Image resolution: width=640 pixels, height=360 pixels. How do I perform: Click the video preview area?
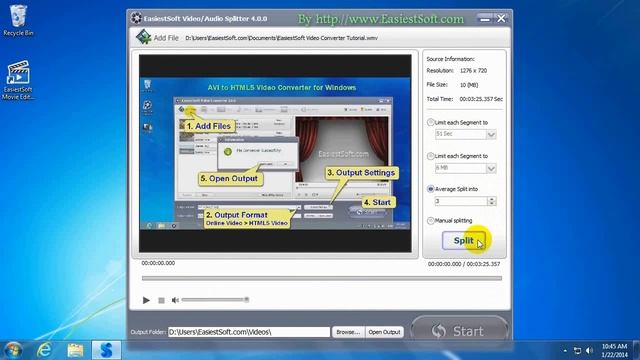click(x=275, y=153)
